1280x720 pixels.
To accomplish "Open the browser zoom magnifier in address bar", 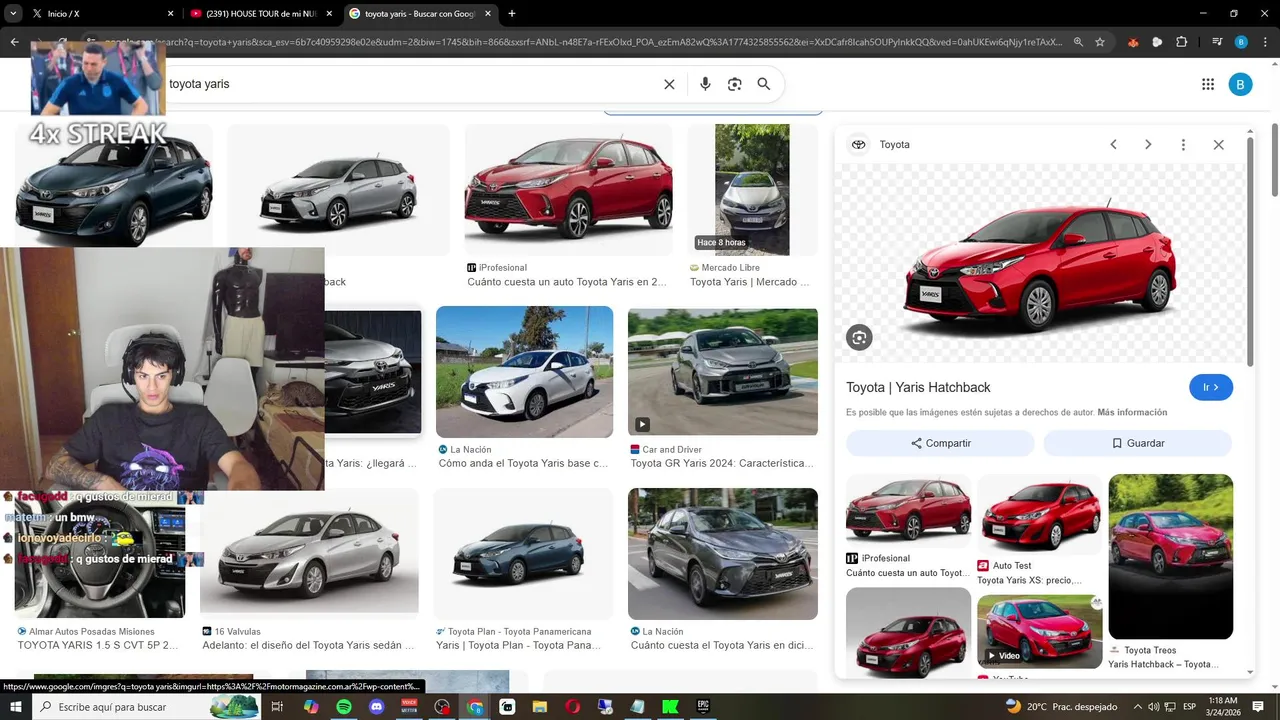I will (x=1078, y=42).
